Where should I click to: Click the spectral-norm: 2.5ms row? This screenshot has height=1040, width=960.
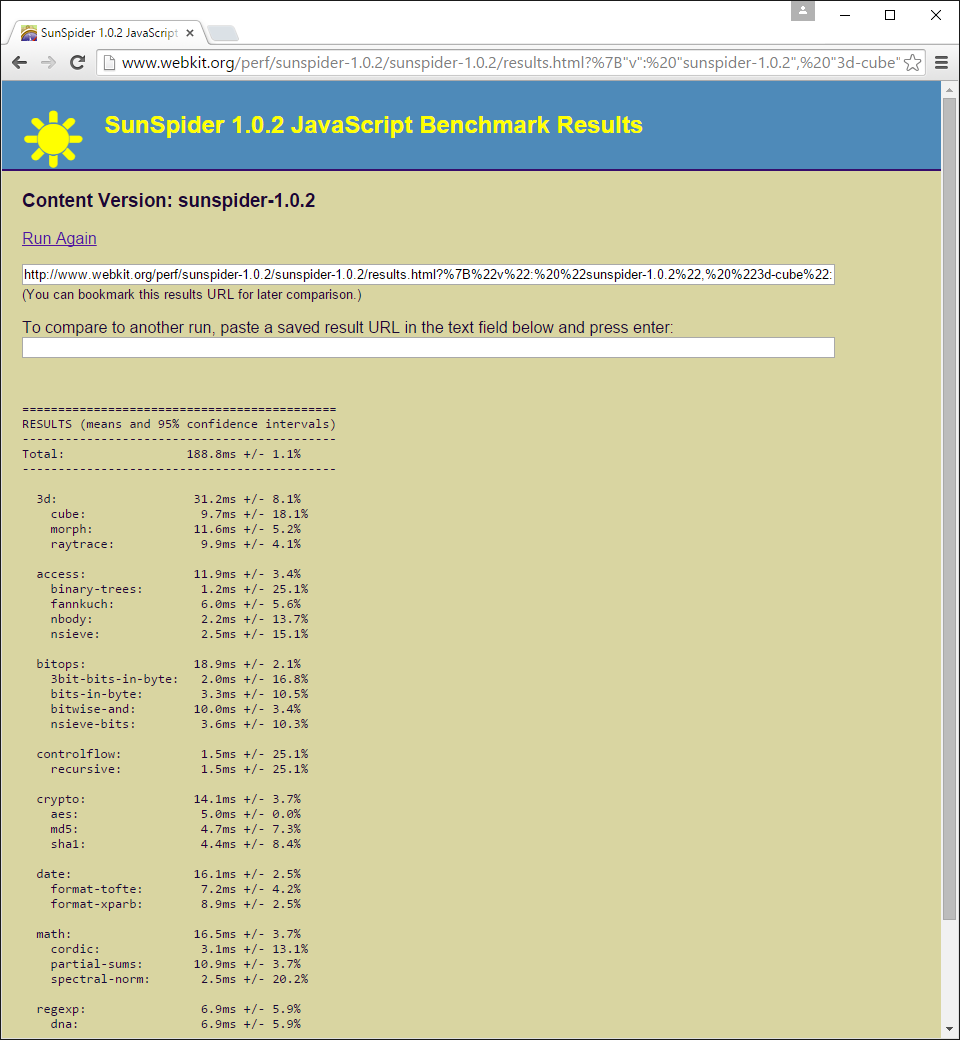pyautogui.click(x=179, y=979)
